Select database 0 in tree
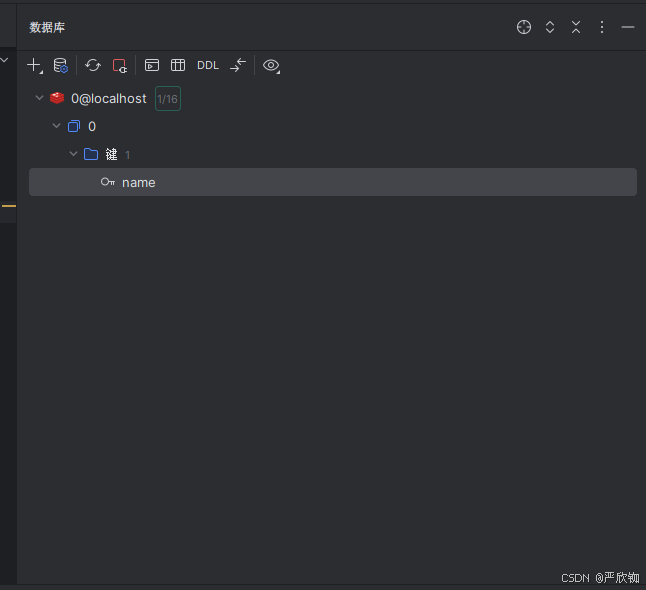Screen dimensions: 646x590 pyautogui.click(x=92, y=126)
